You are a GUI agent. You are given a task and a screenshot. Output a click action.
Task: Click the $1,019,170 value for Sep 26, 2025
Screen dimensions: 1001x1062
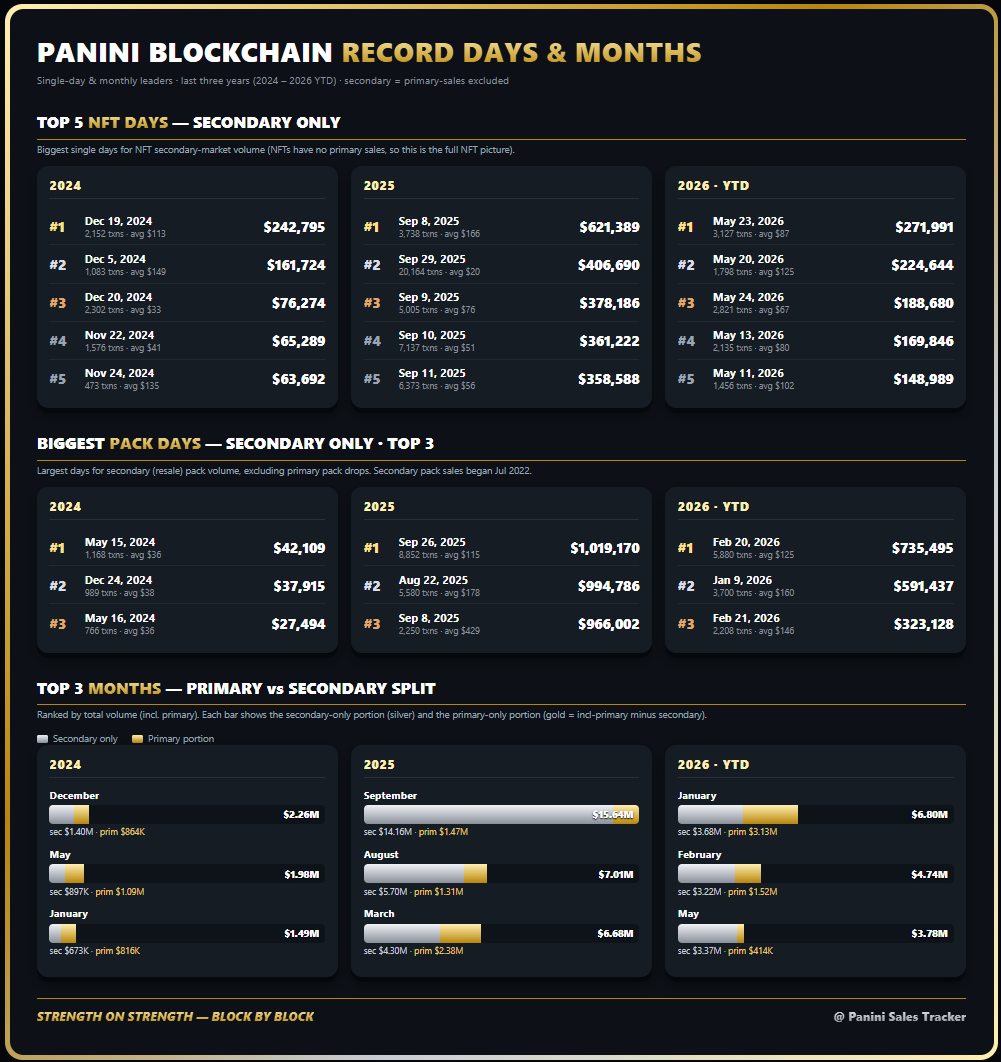click(605, 548)
